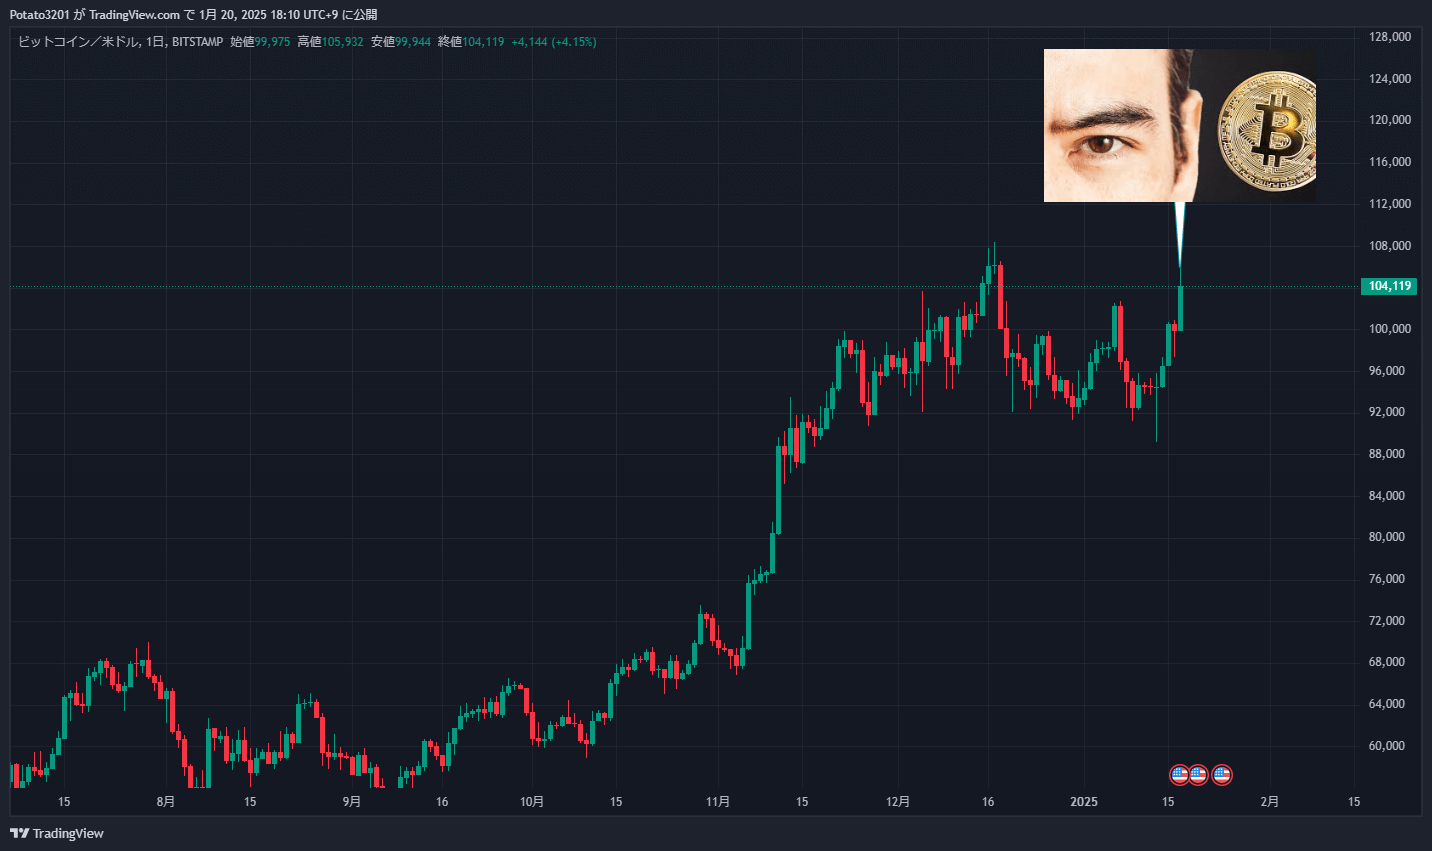Select the 始値 99,975 open value
Screen dimensions: 1432x851
click(260, 42)
